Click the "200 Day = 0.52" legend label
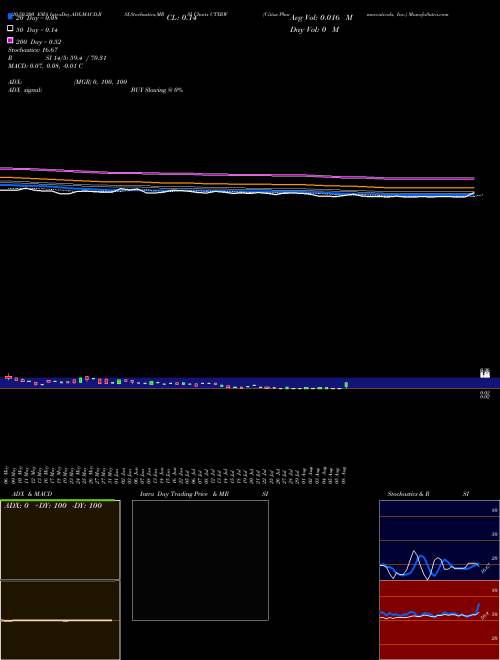 coord(38,42)
